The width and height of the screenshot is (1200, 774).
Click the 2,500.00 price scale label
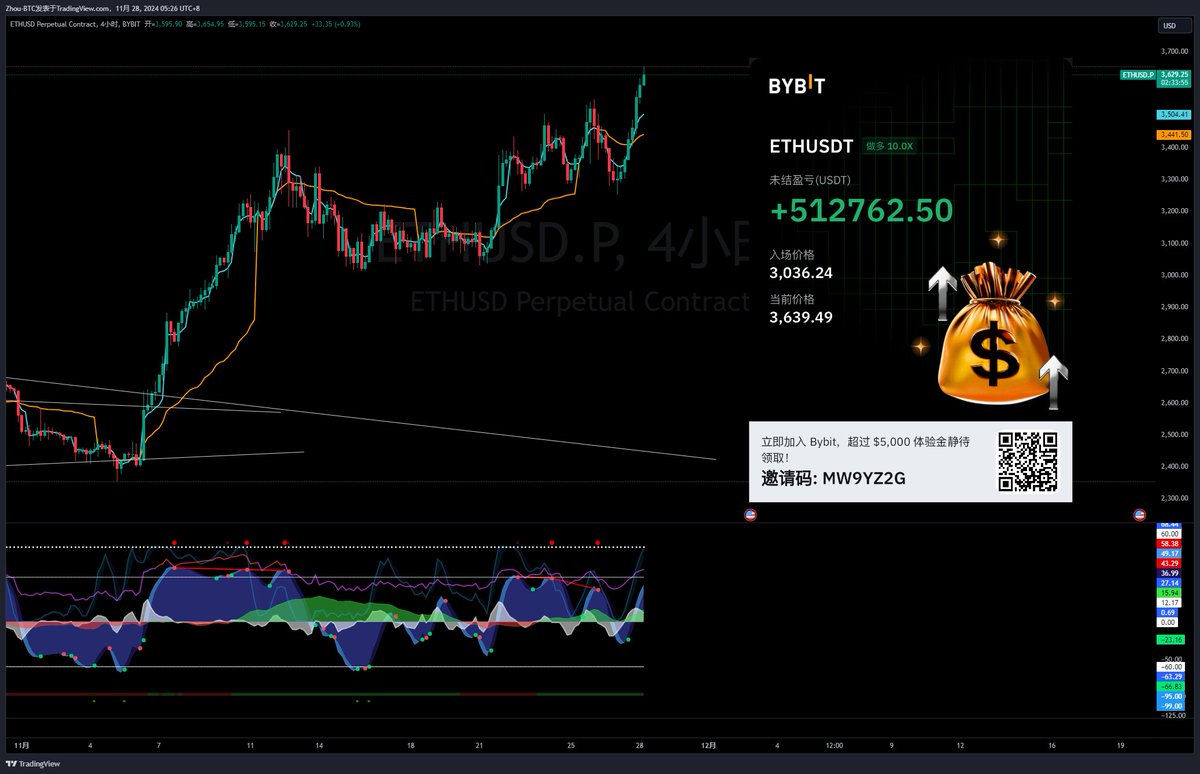pos(1174,435)
